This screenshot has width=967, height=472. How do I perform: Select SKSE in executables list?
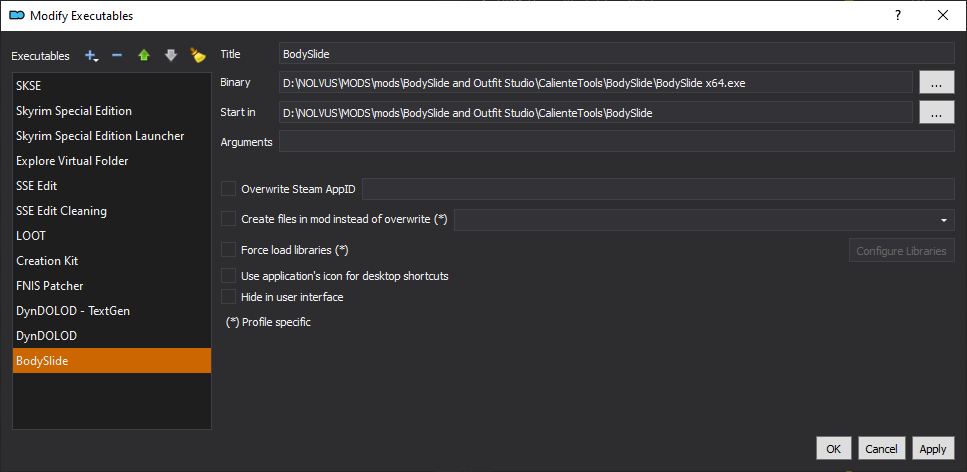[x=112, y=86]
